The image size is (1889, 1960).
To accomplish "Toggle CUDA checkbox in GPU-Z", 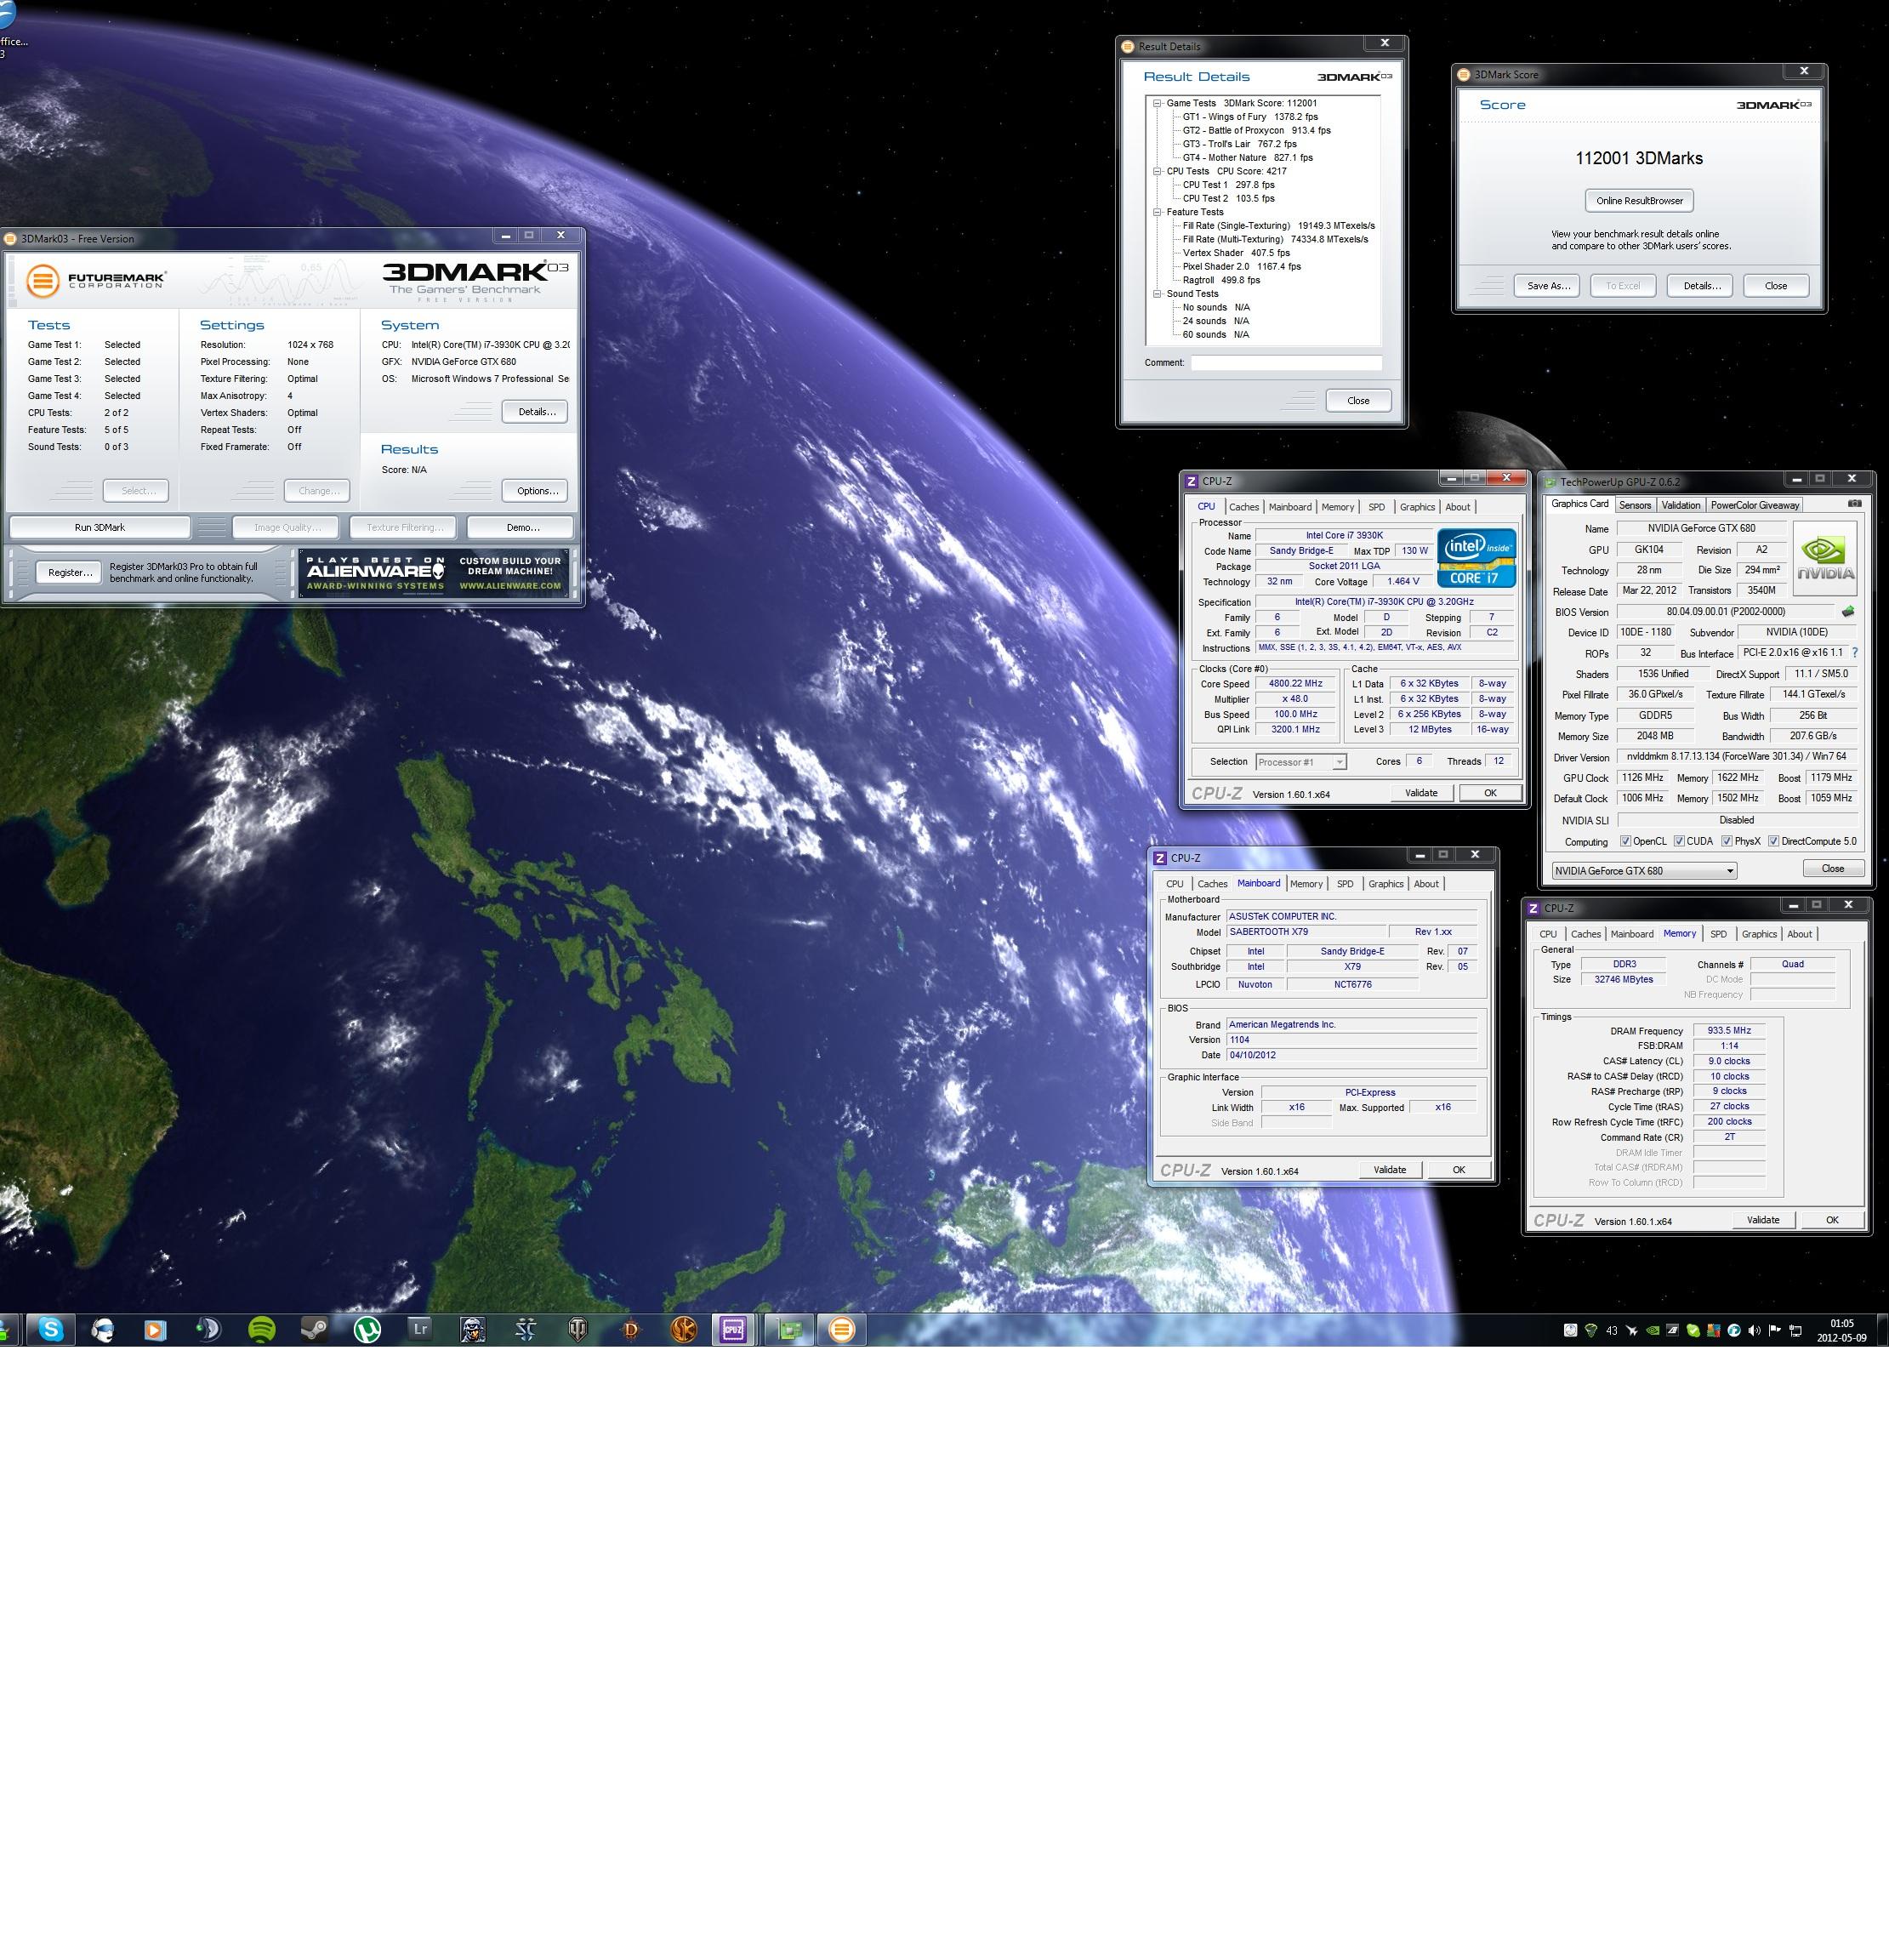I will 1679,841.
